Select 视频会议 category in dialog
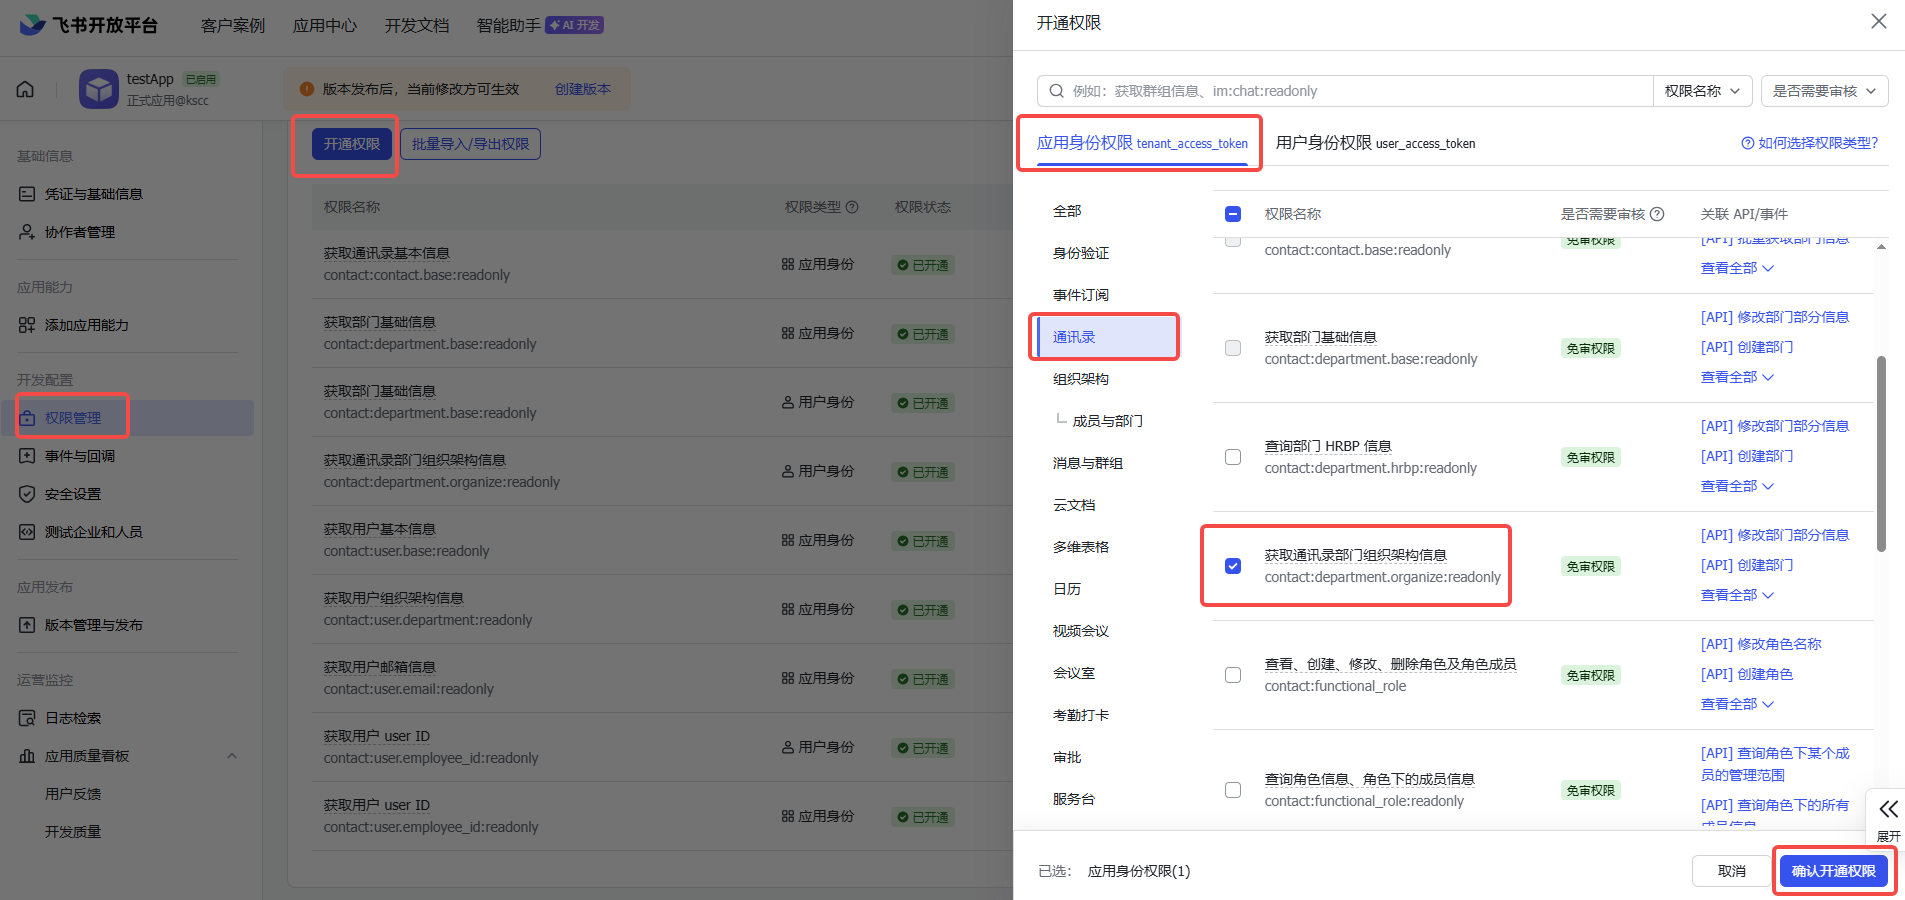This screenshot has height=900, width=1905. click(x=1081, y=631)
